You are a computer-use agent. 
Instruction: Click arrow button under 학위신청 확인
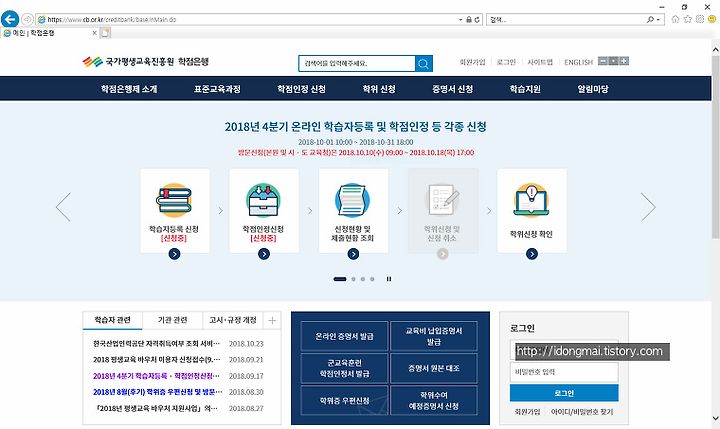coord(532,254)
